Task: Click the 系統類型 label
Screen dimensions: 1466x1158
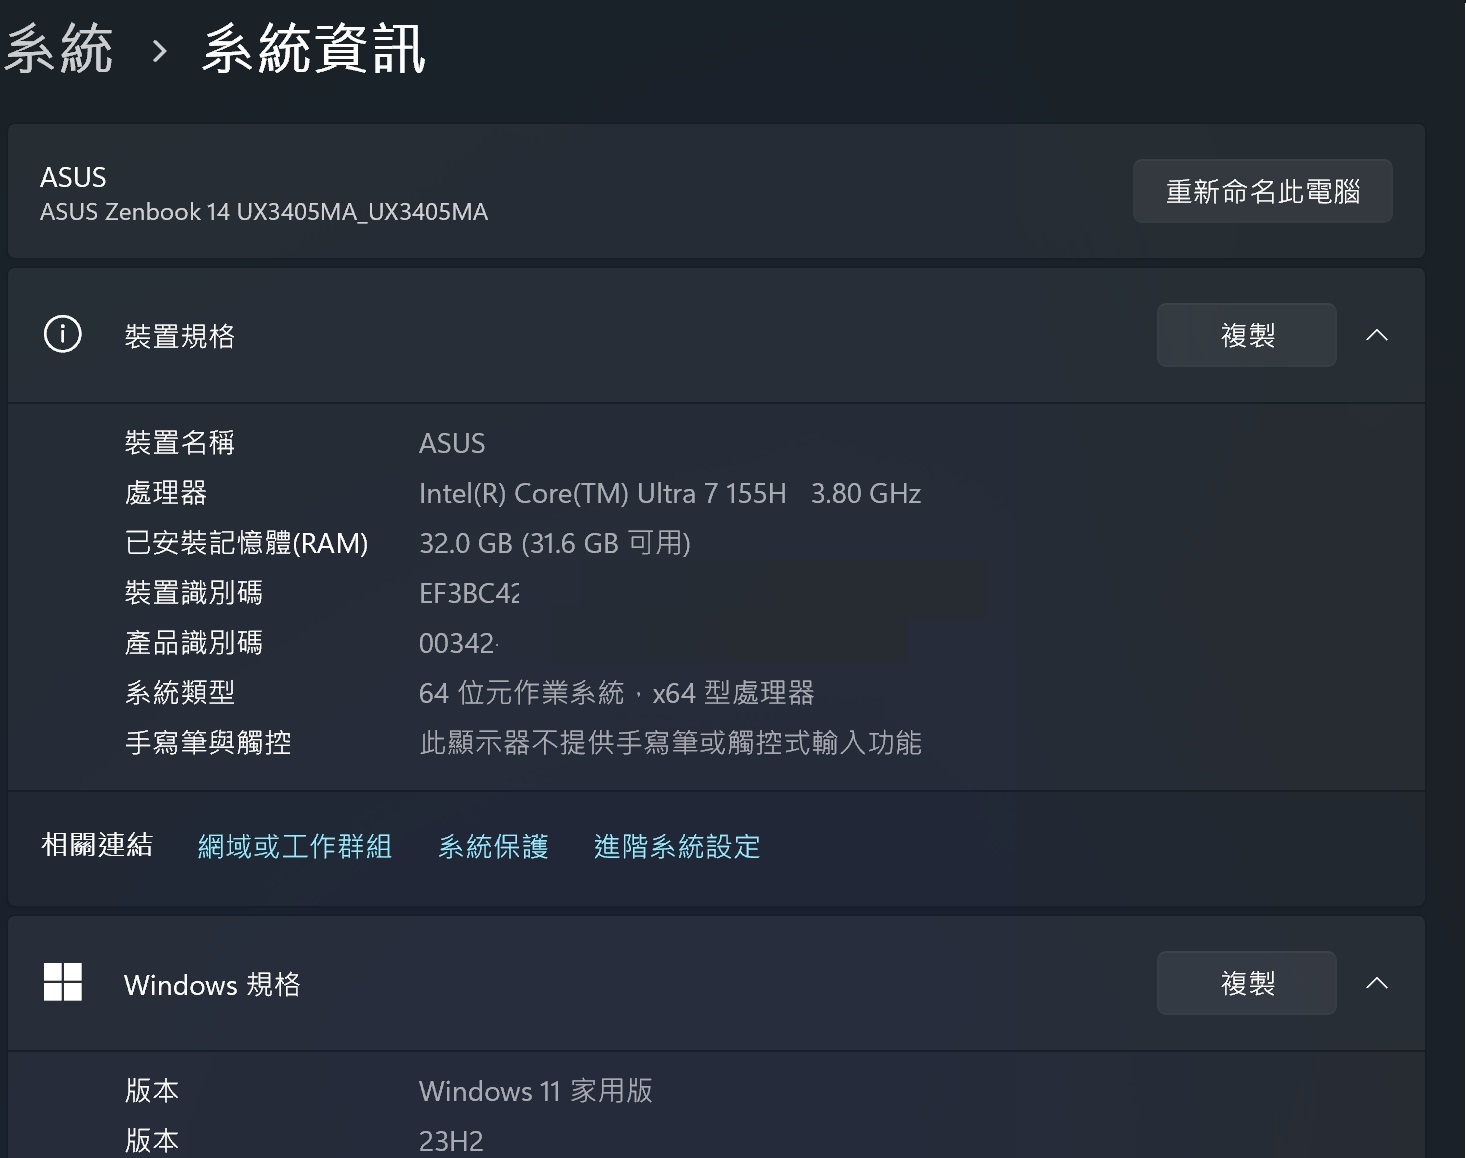Action: coord(180,692)
